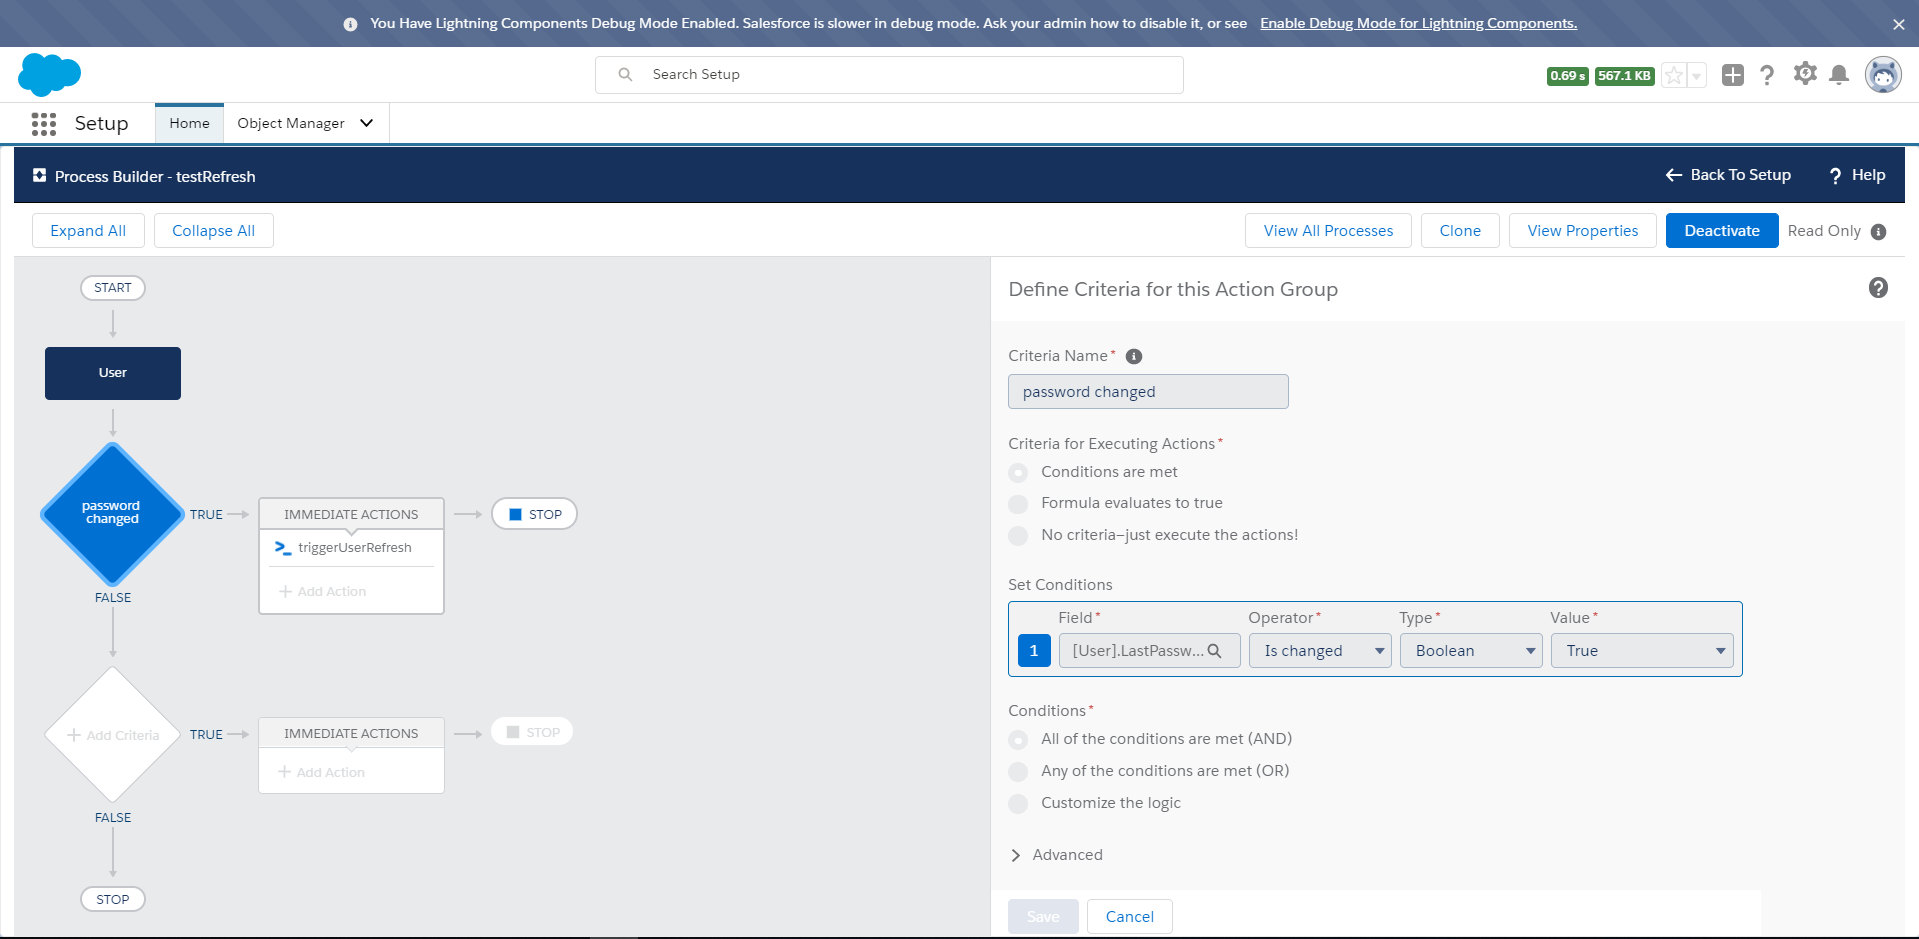The image size is (1919, 939).
Task: Open the setup gear icon
Action: (1805, 74)
